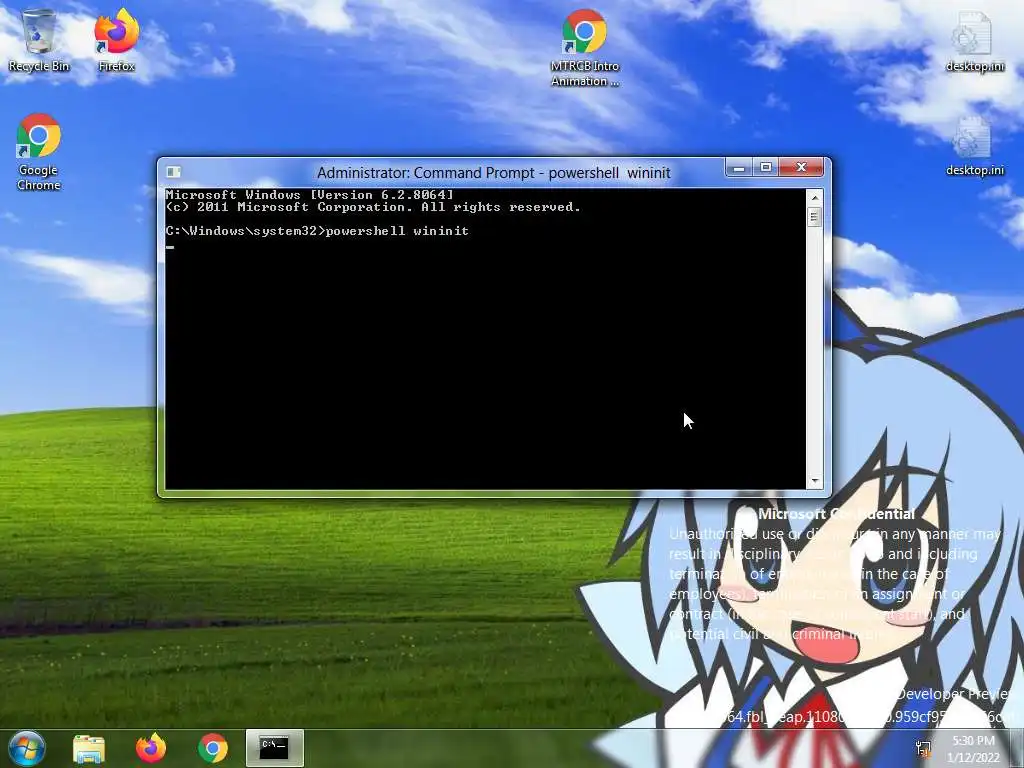The width and height of the screenshot is (1024, 768).
Task: Launch Firefox from the desktop shortcut
Action: (x=116, y=40)
